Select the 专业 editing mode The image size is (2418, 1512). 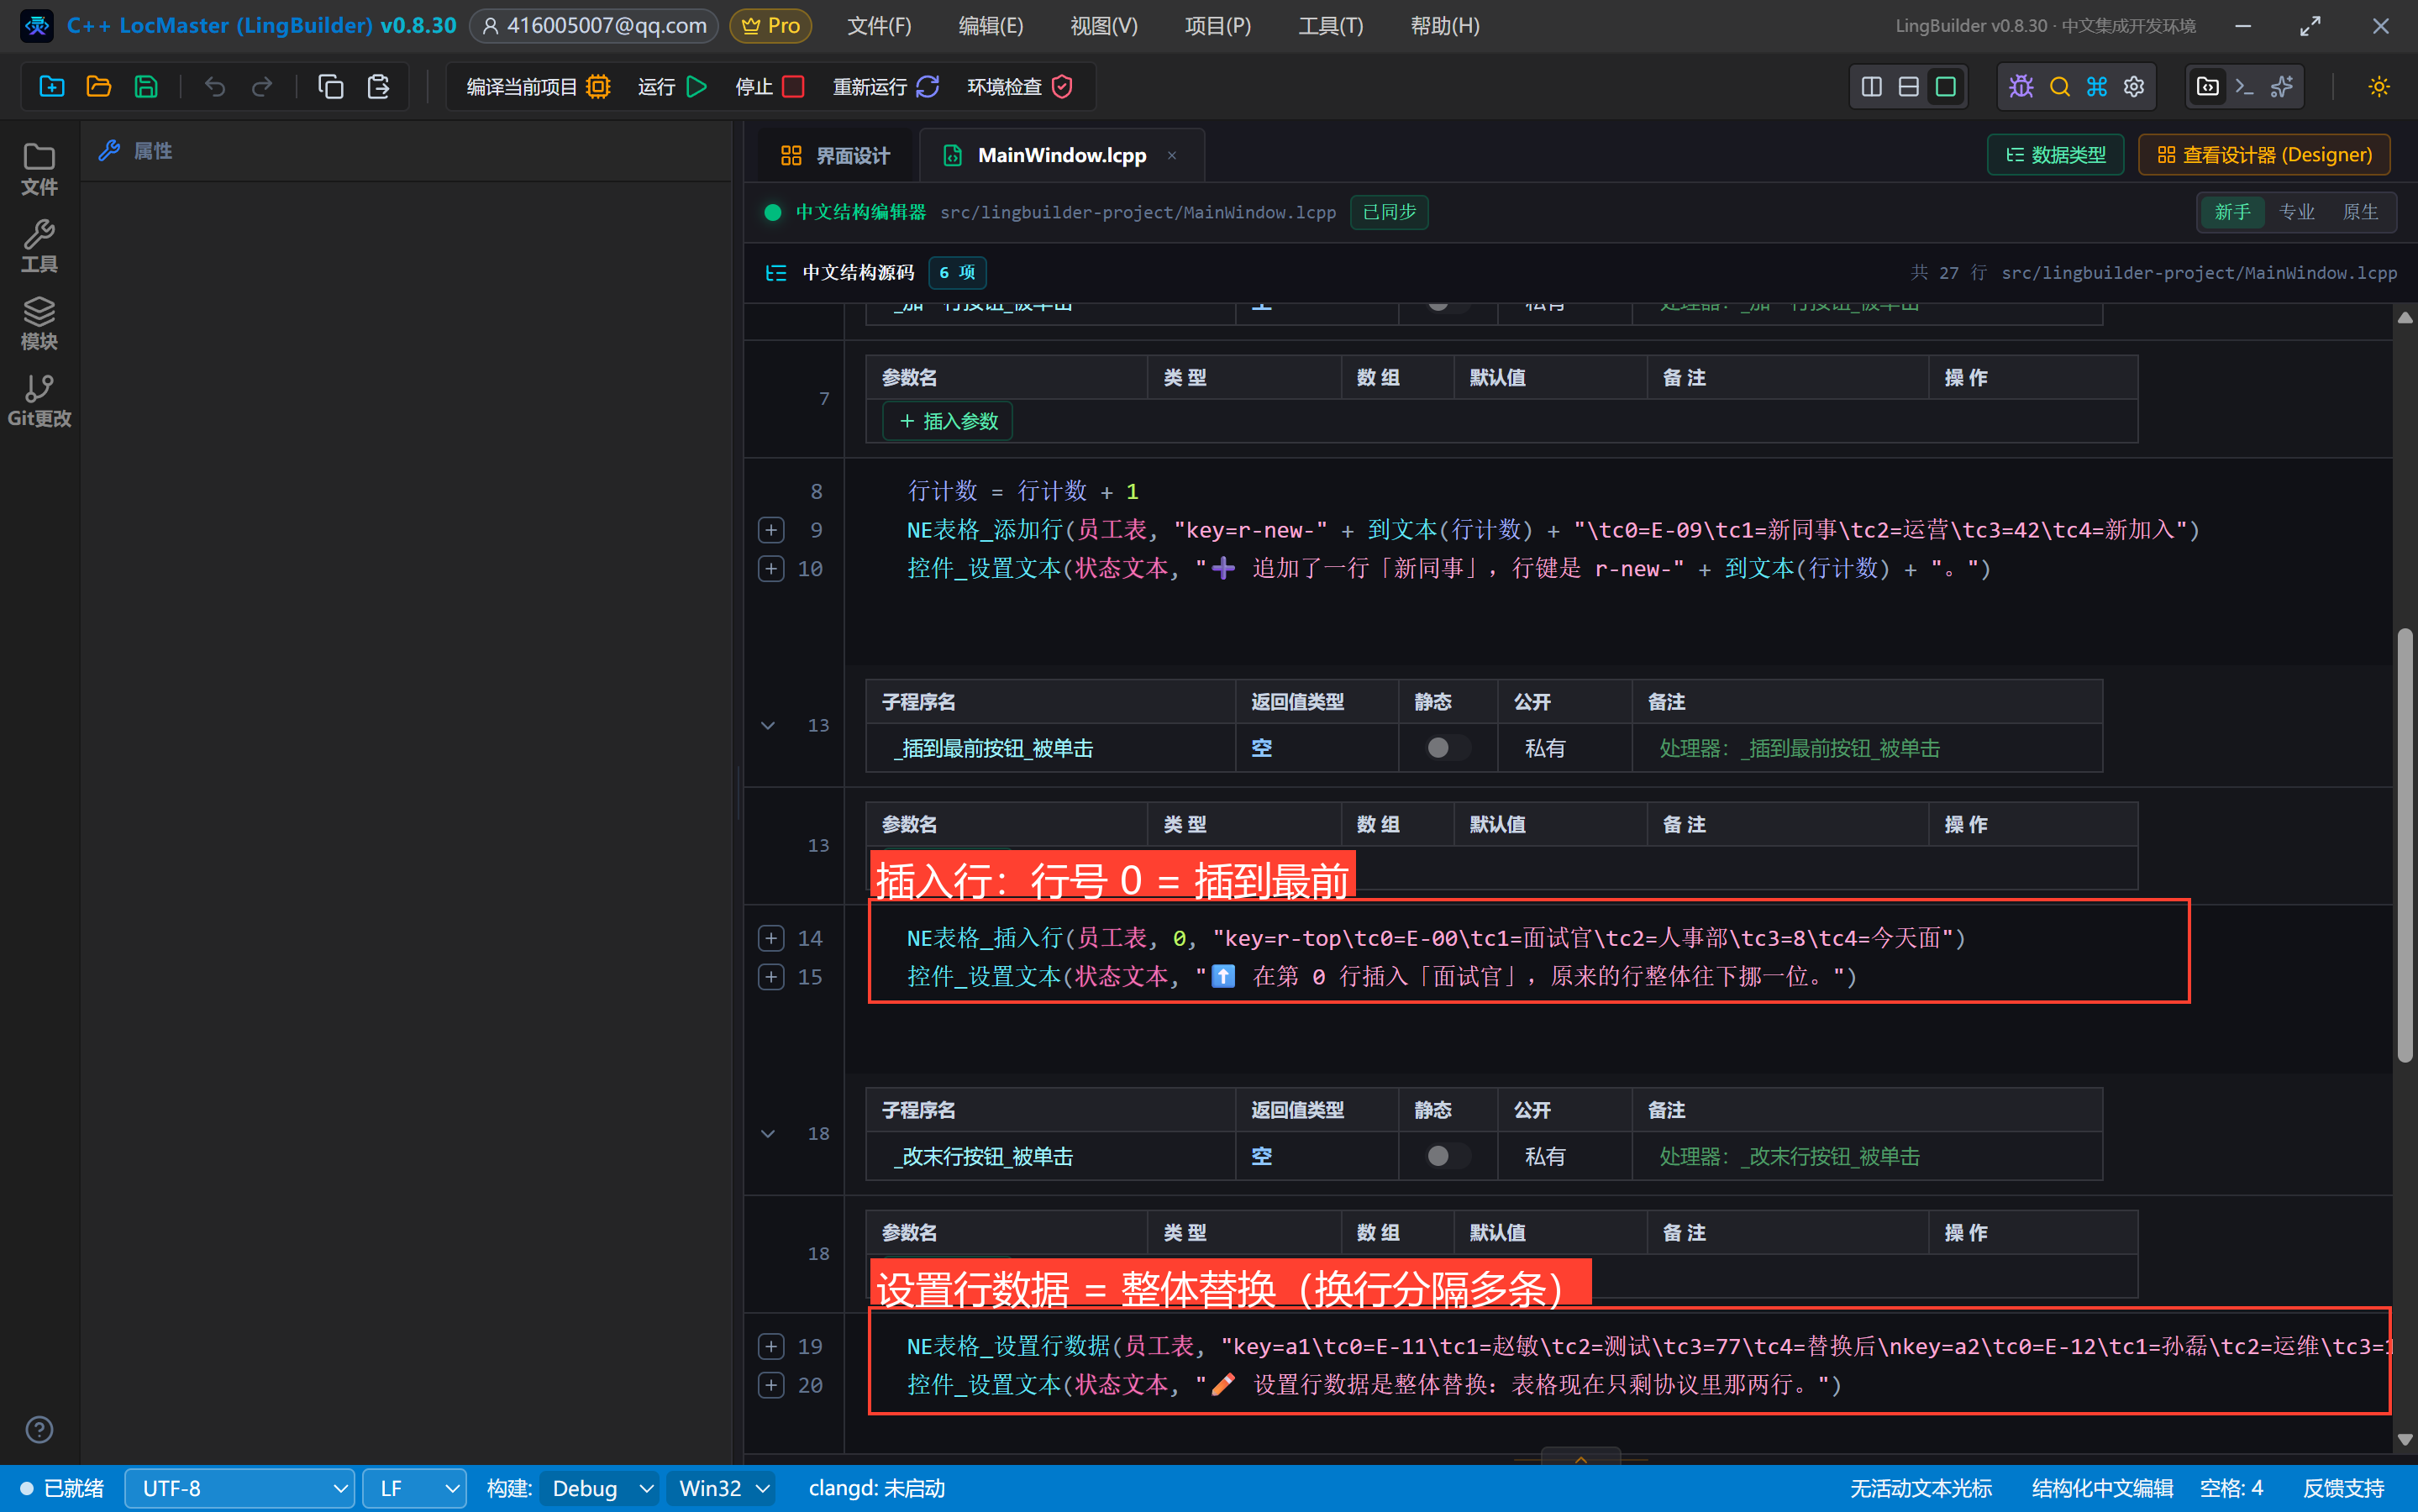2296,212
